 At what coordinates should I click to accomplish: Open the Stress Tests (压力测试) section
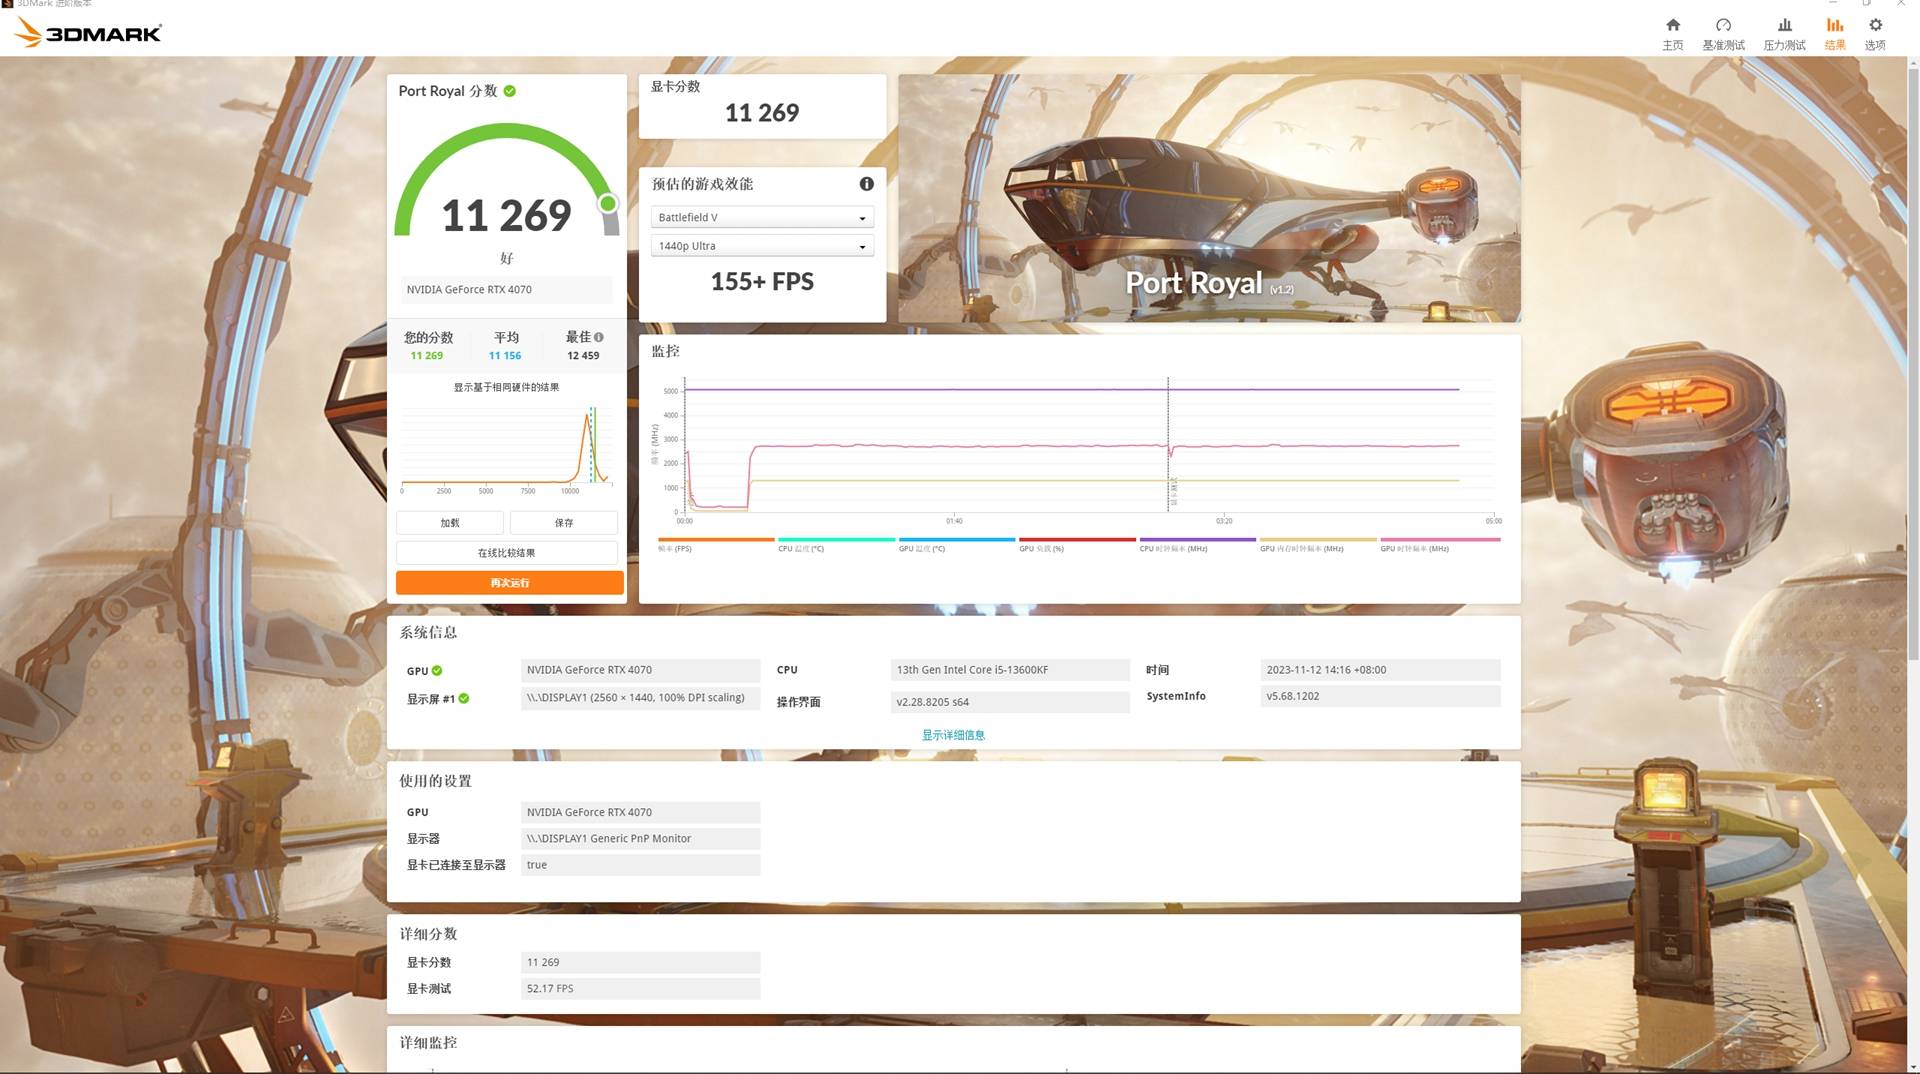[1784, 33]
